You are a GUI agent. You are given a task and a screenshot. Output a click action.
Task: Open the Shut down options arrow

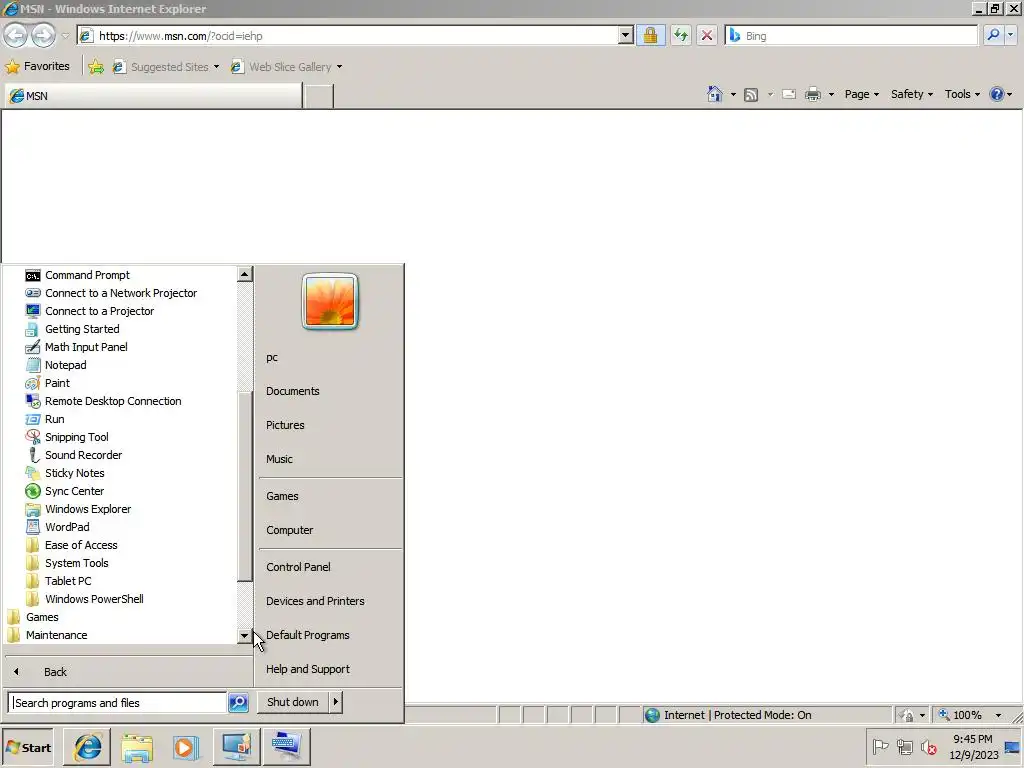336,702
